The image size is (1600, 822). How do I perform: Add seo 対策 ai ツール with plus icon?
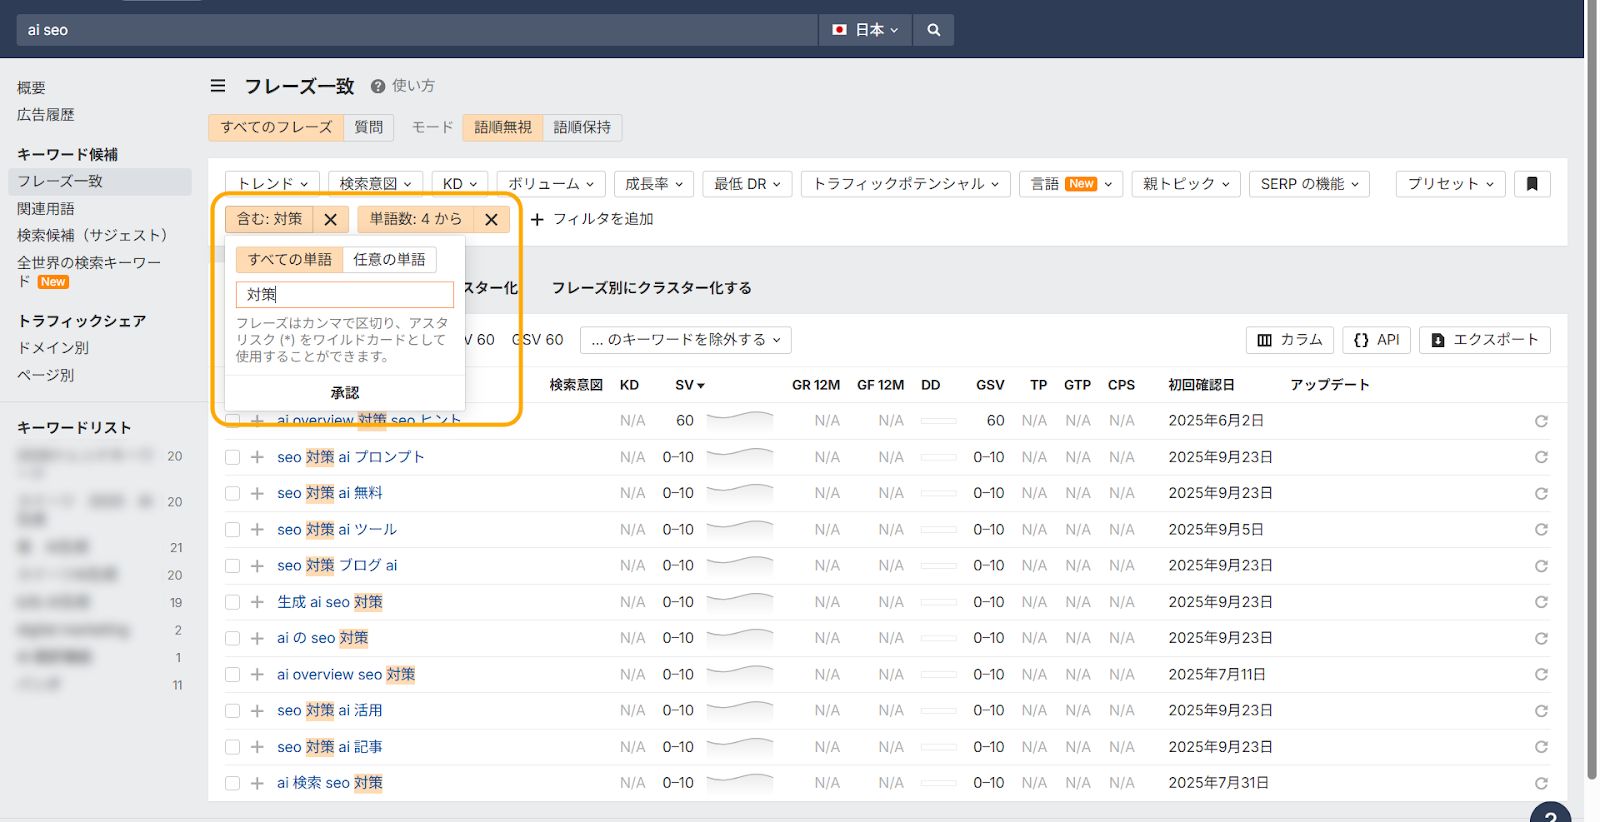[x=257, y=529]
